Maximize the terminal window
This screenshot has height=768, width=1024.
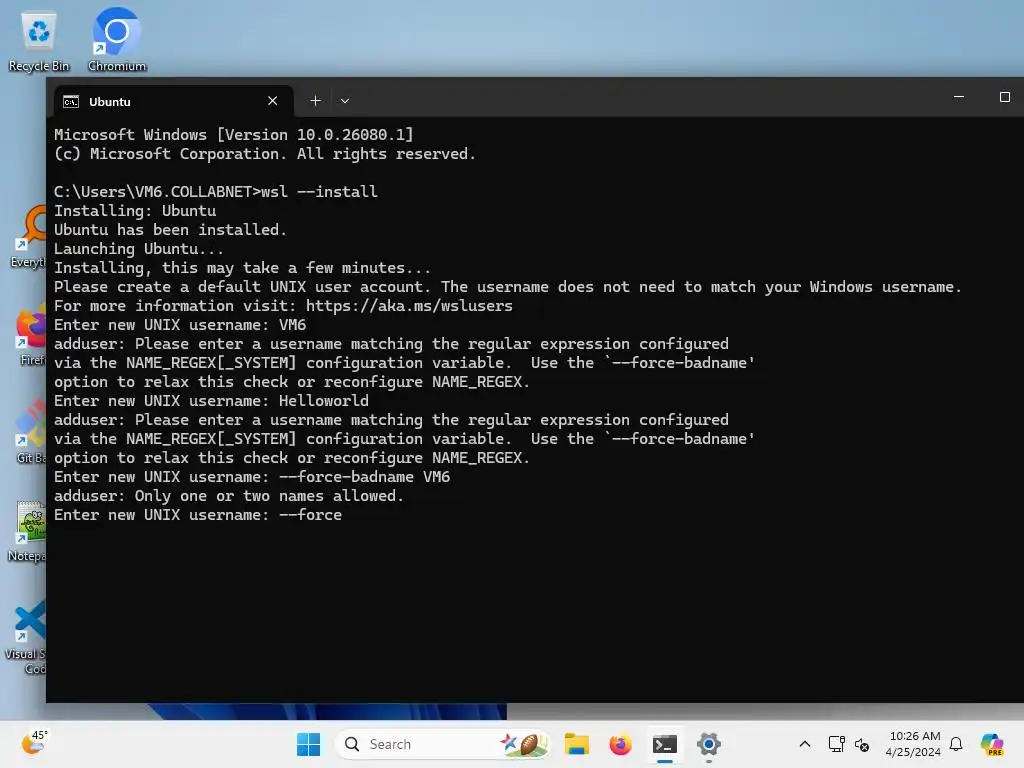pyautogui.click(x=1004, y=97)
